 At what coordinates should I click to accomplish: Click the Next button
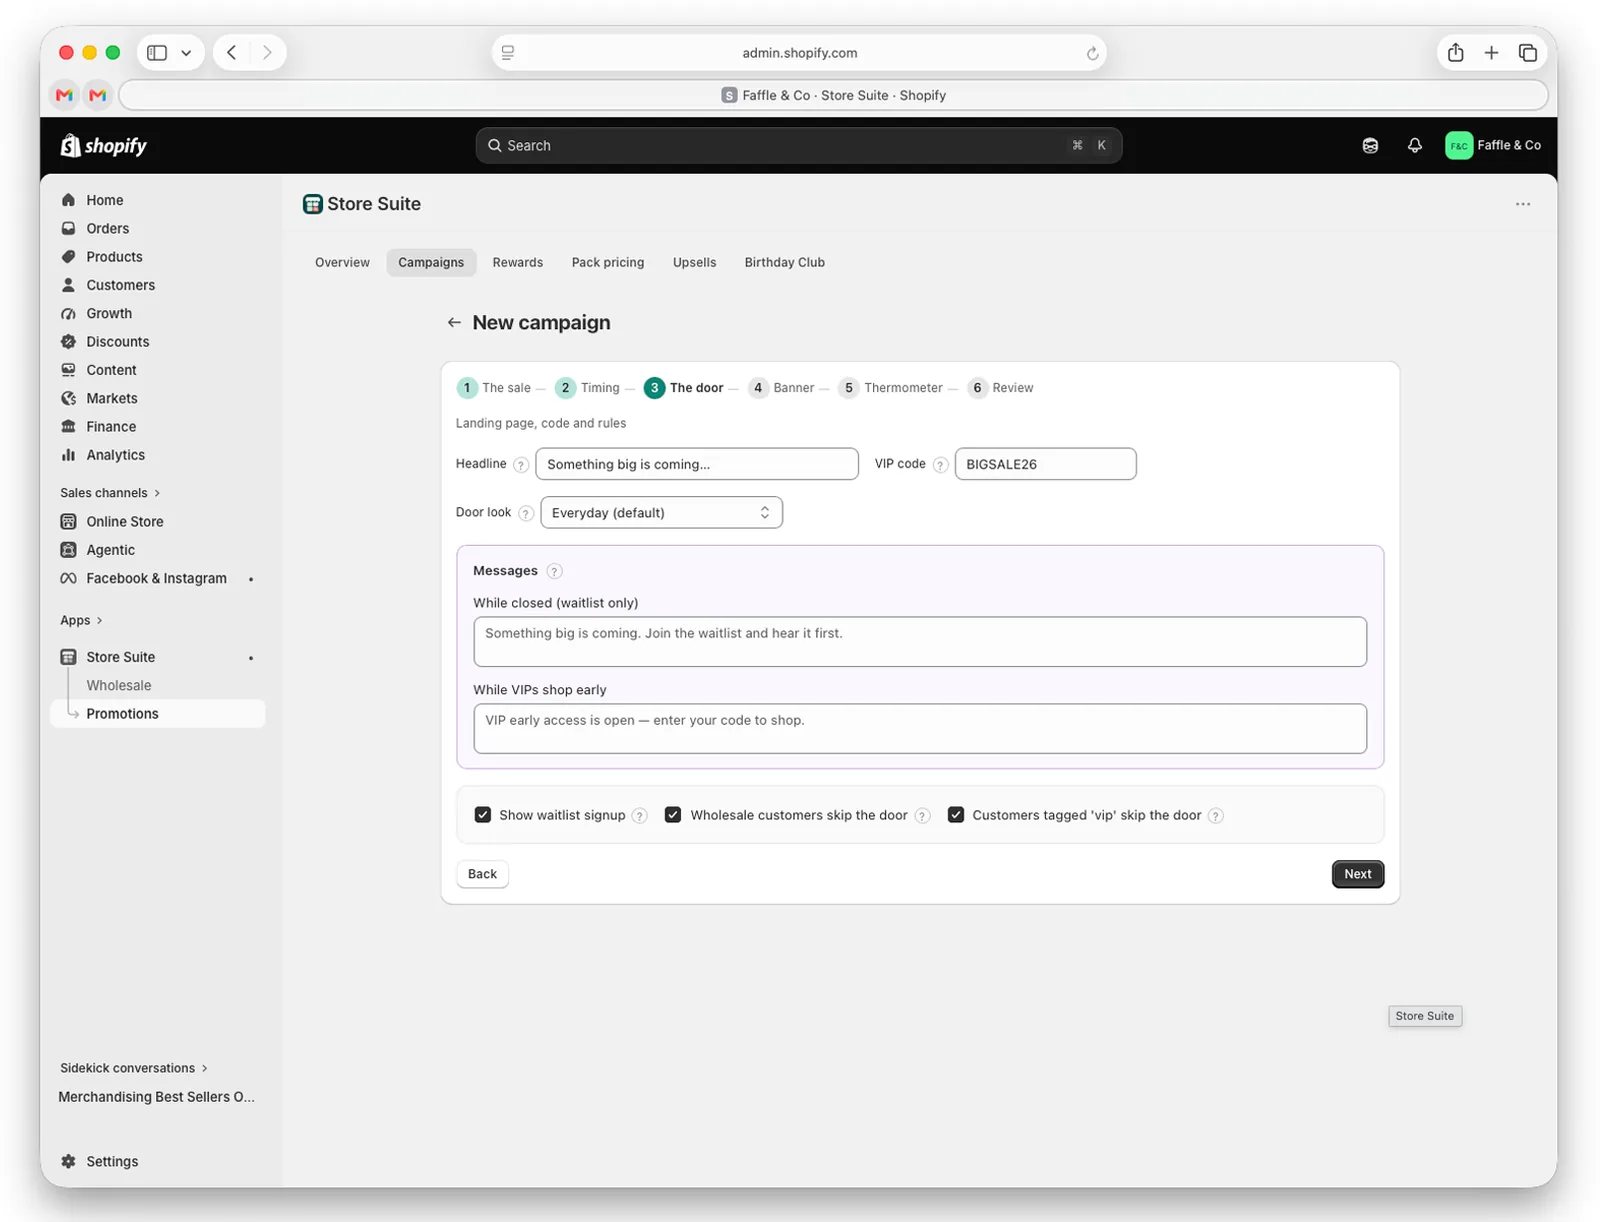[1358, 874]
